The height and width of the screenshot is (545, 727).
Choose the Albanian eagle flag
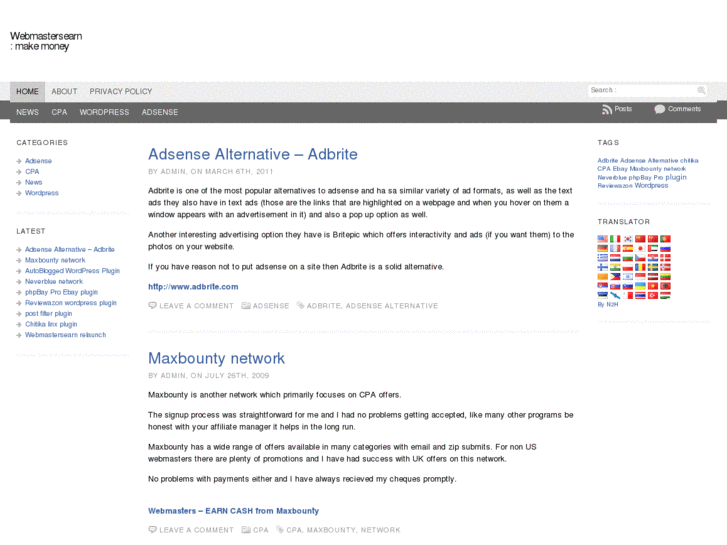coord(665,286)
